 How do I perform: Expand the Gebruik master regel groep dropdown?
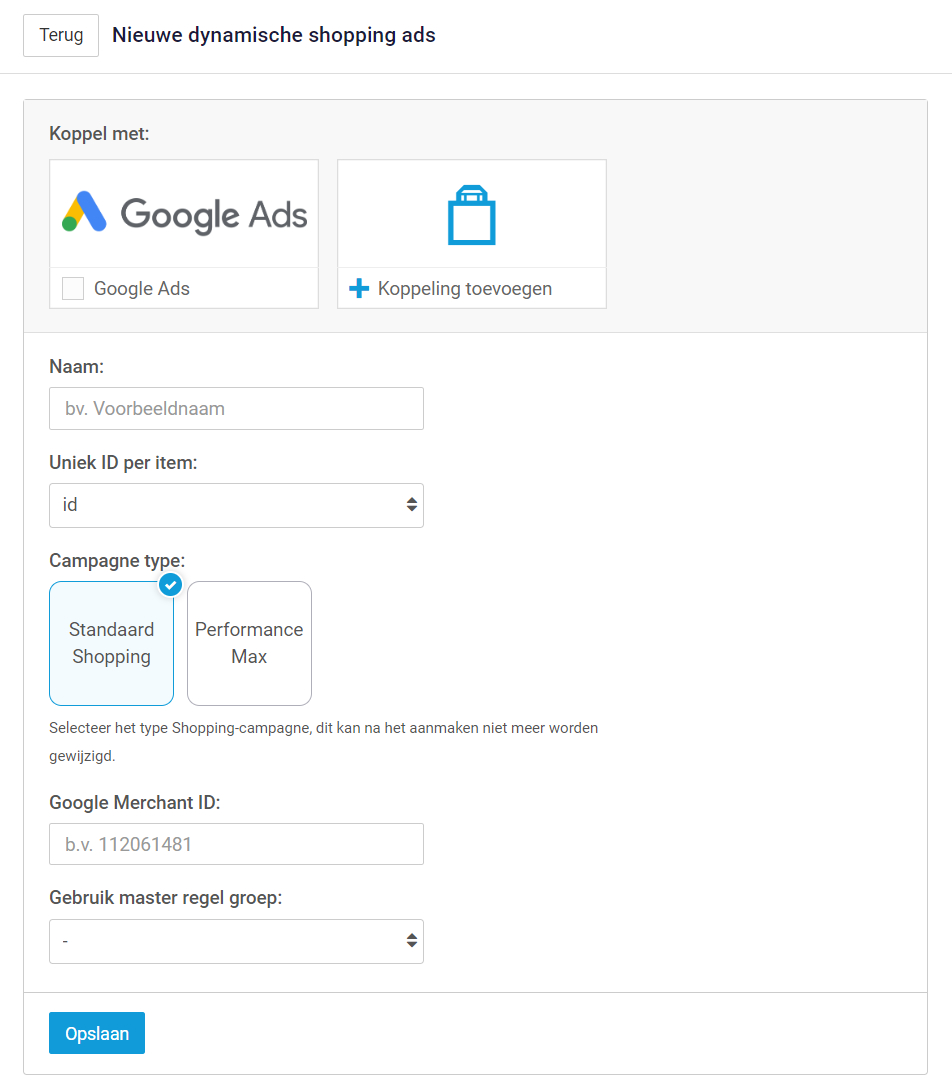pyautogui.click(x=236, y=941)
